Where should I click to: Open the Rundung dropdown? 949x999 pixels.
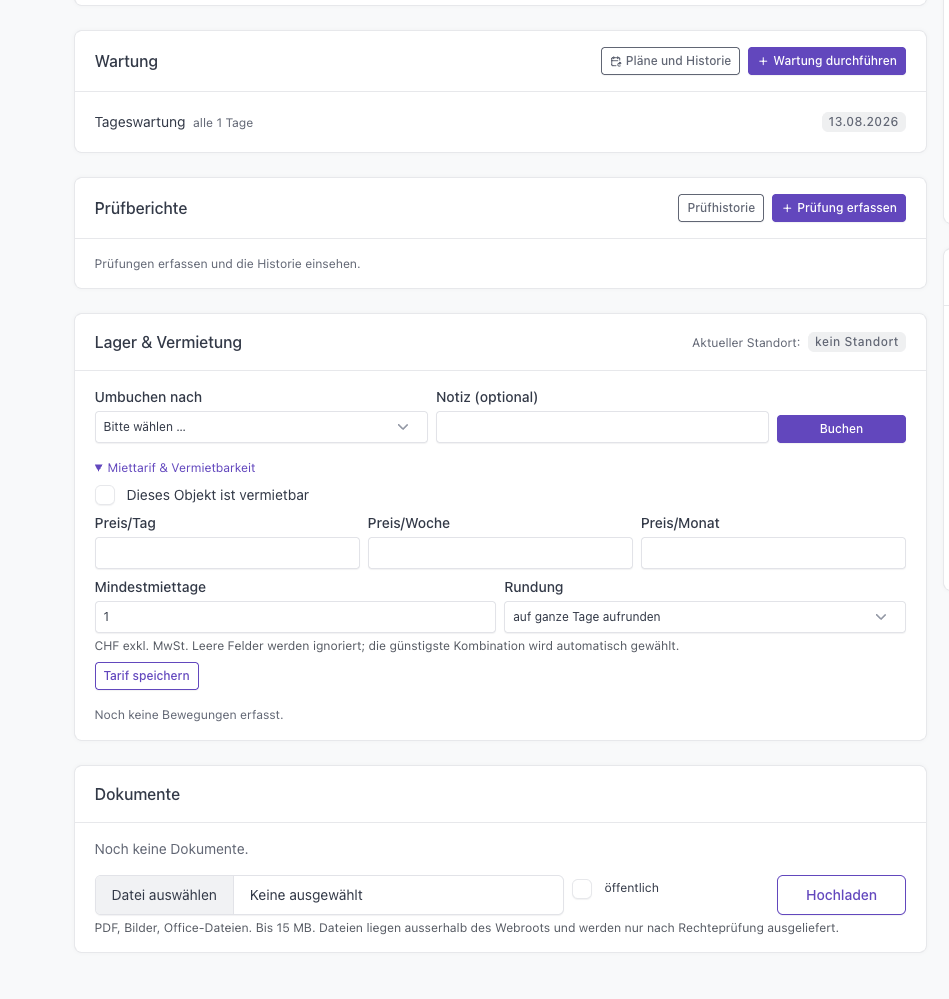click(705, 617)
